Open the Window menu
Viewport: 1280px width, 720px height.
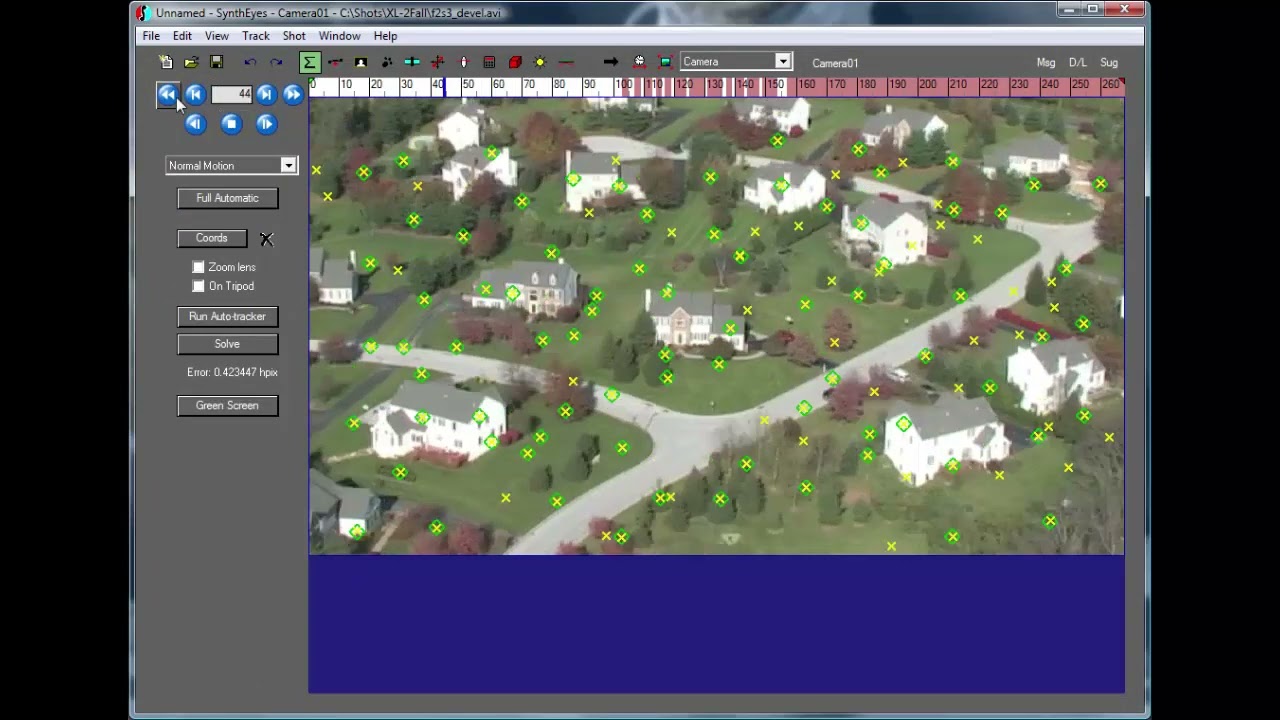click(340, 36)
